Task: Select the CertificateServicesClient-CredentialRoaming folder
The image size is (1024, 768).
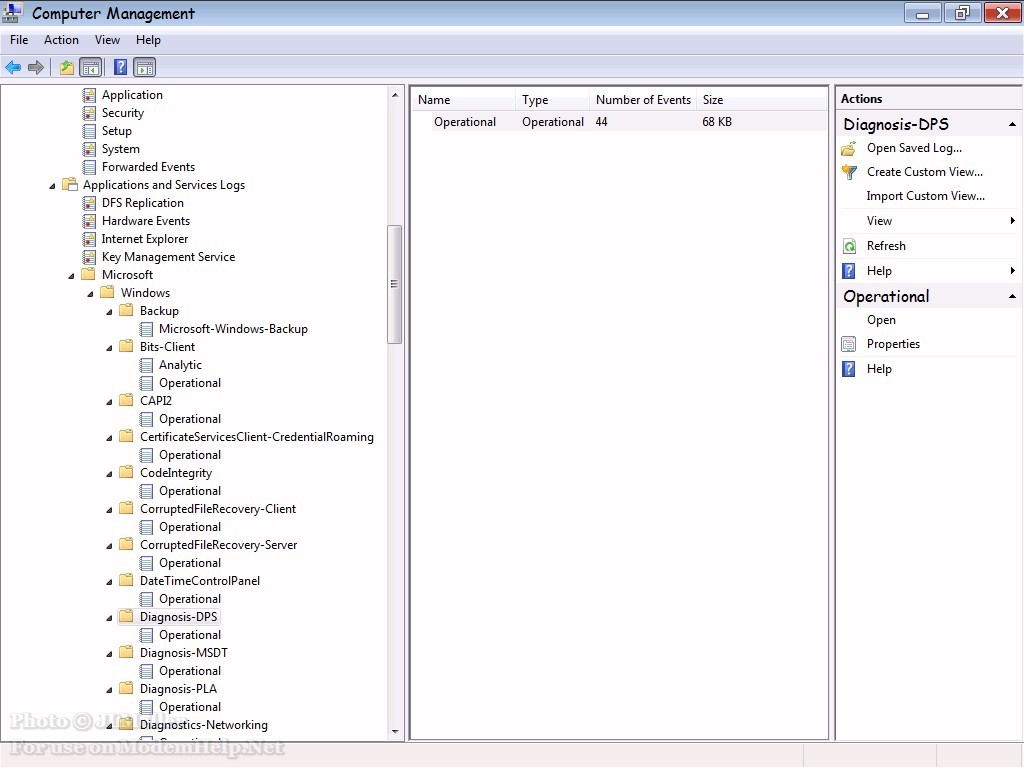Action: (257, 438)
